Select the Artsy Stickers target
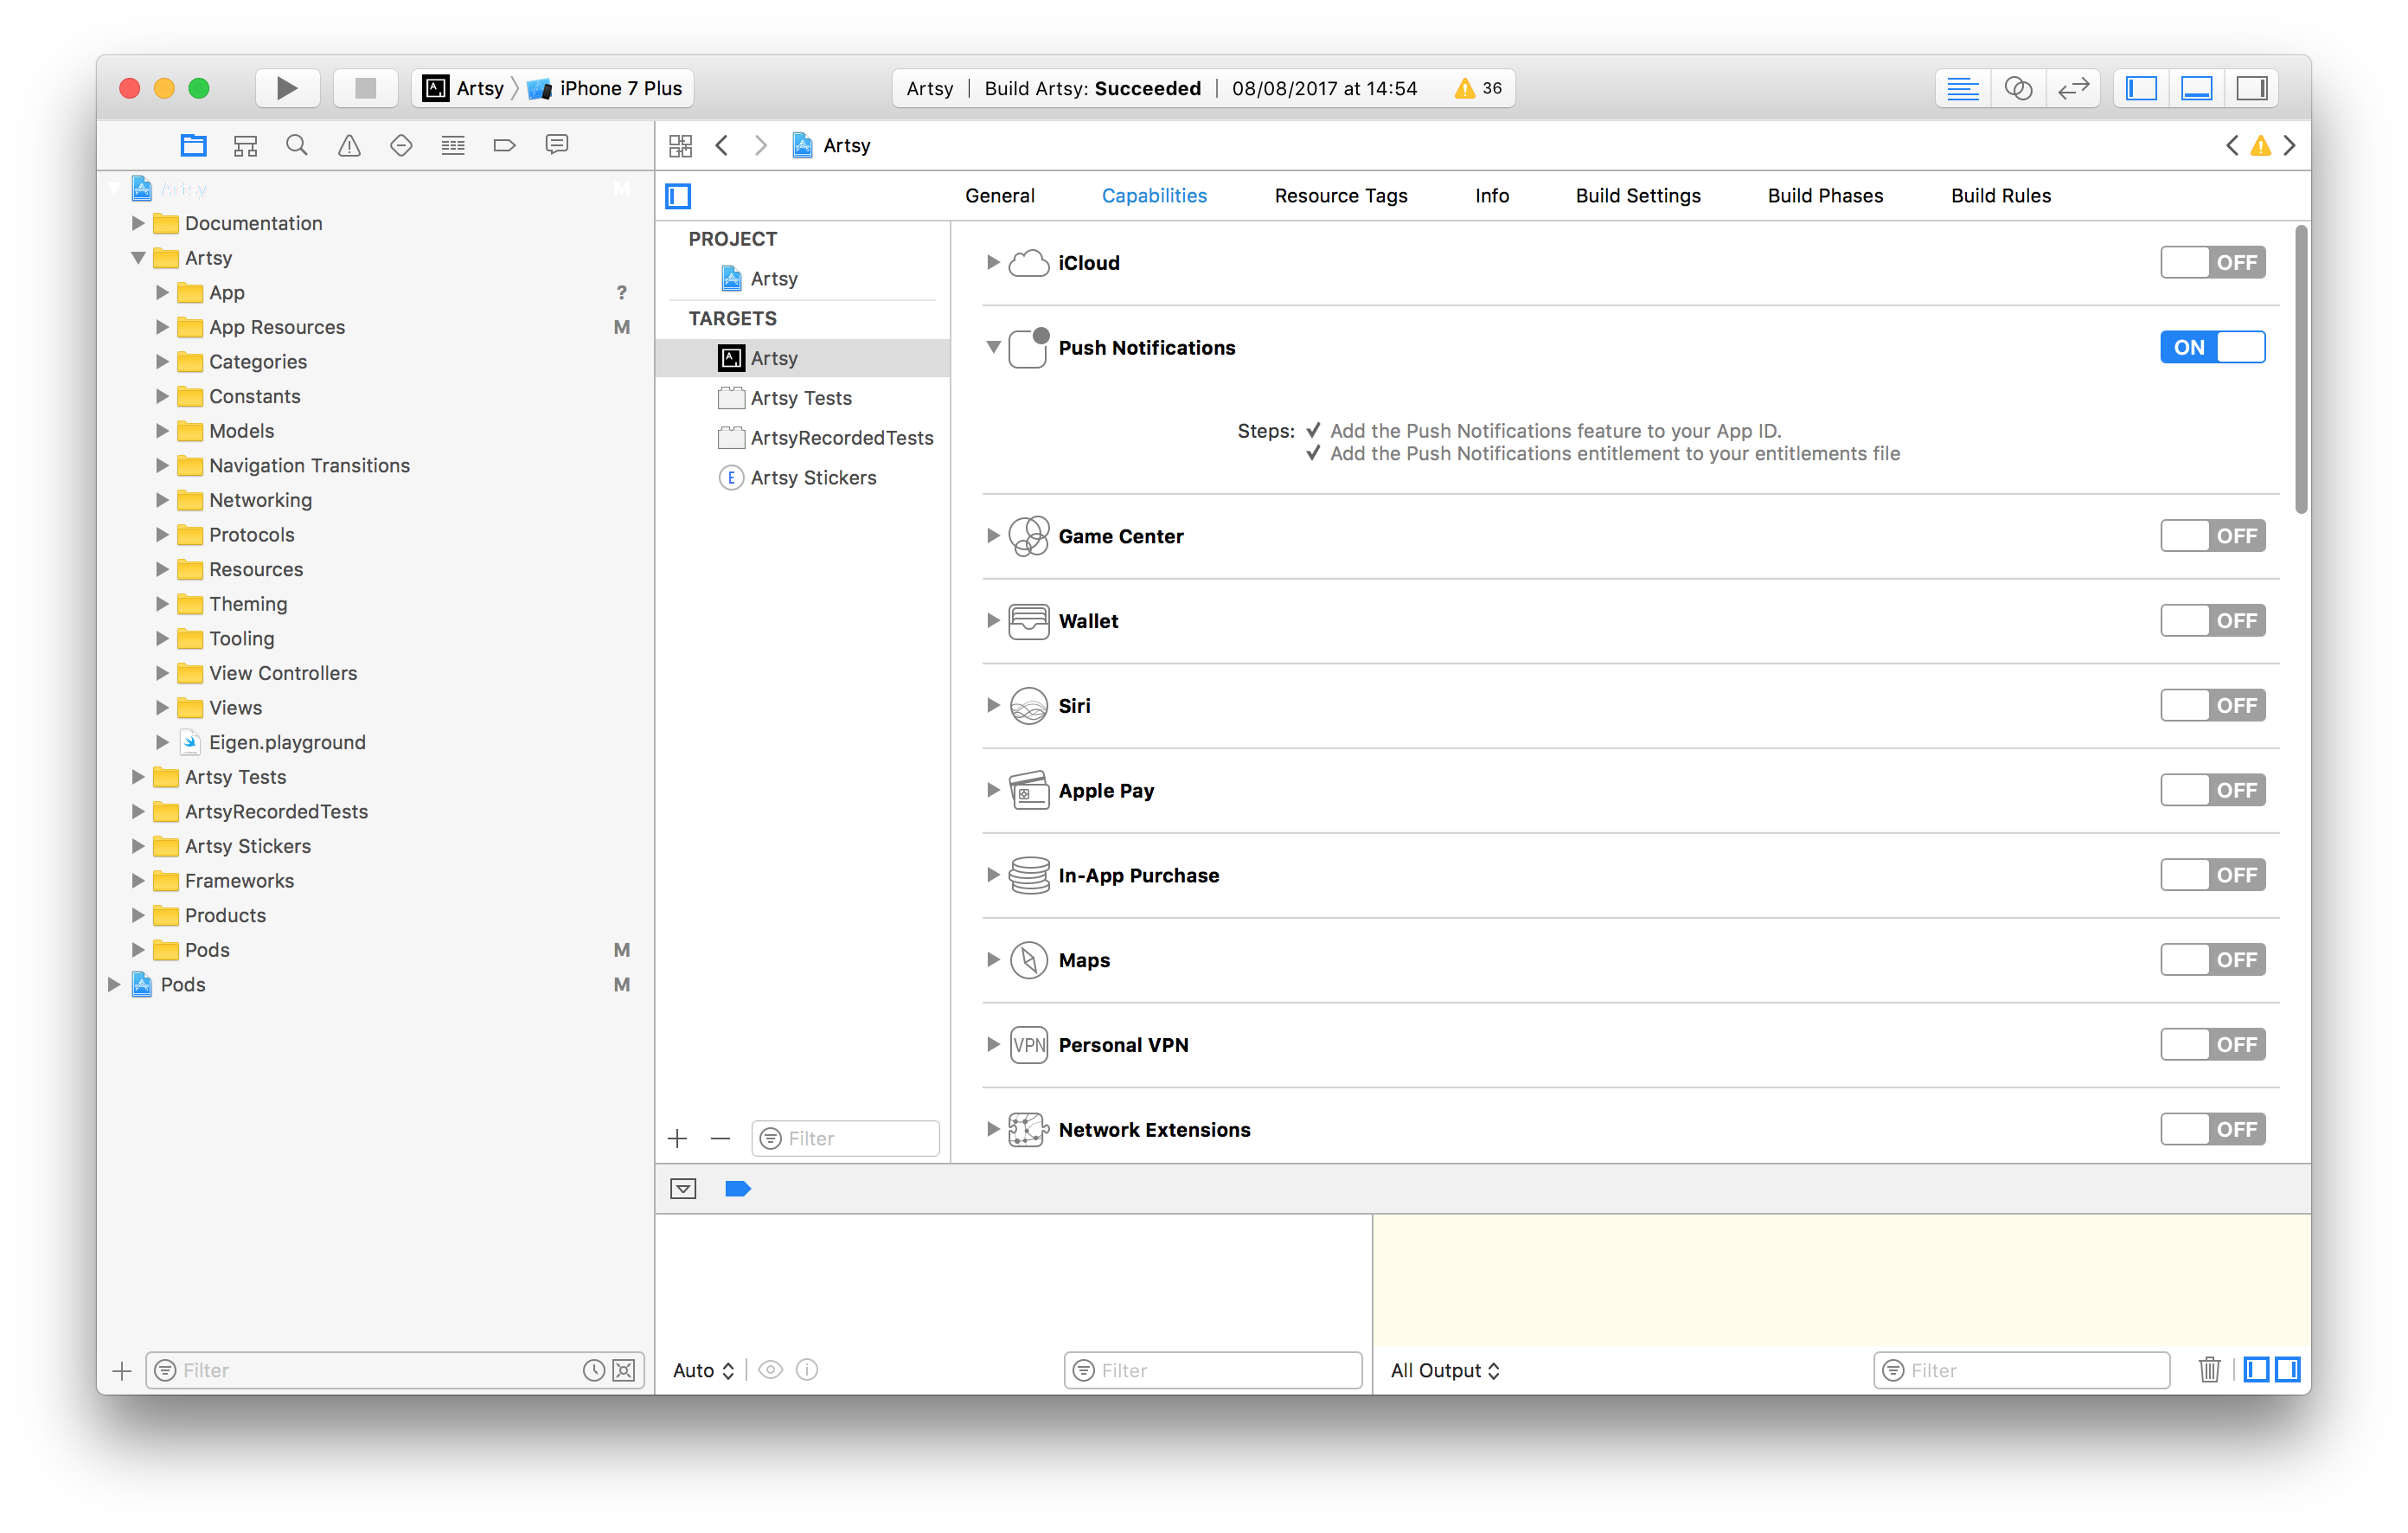The width and height of the screenshot is (2408, 1533). 813,478
